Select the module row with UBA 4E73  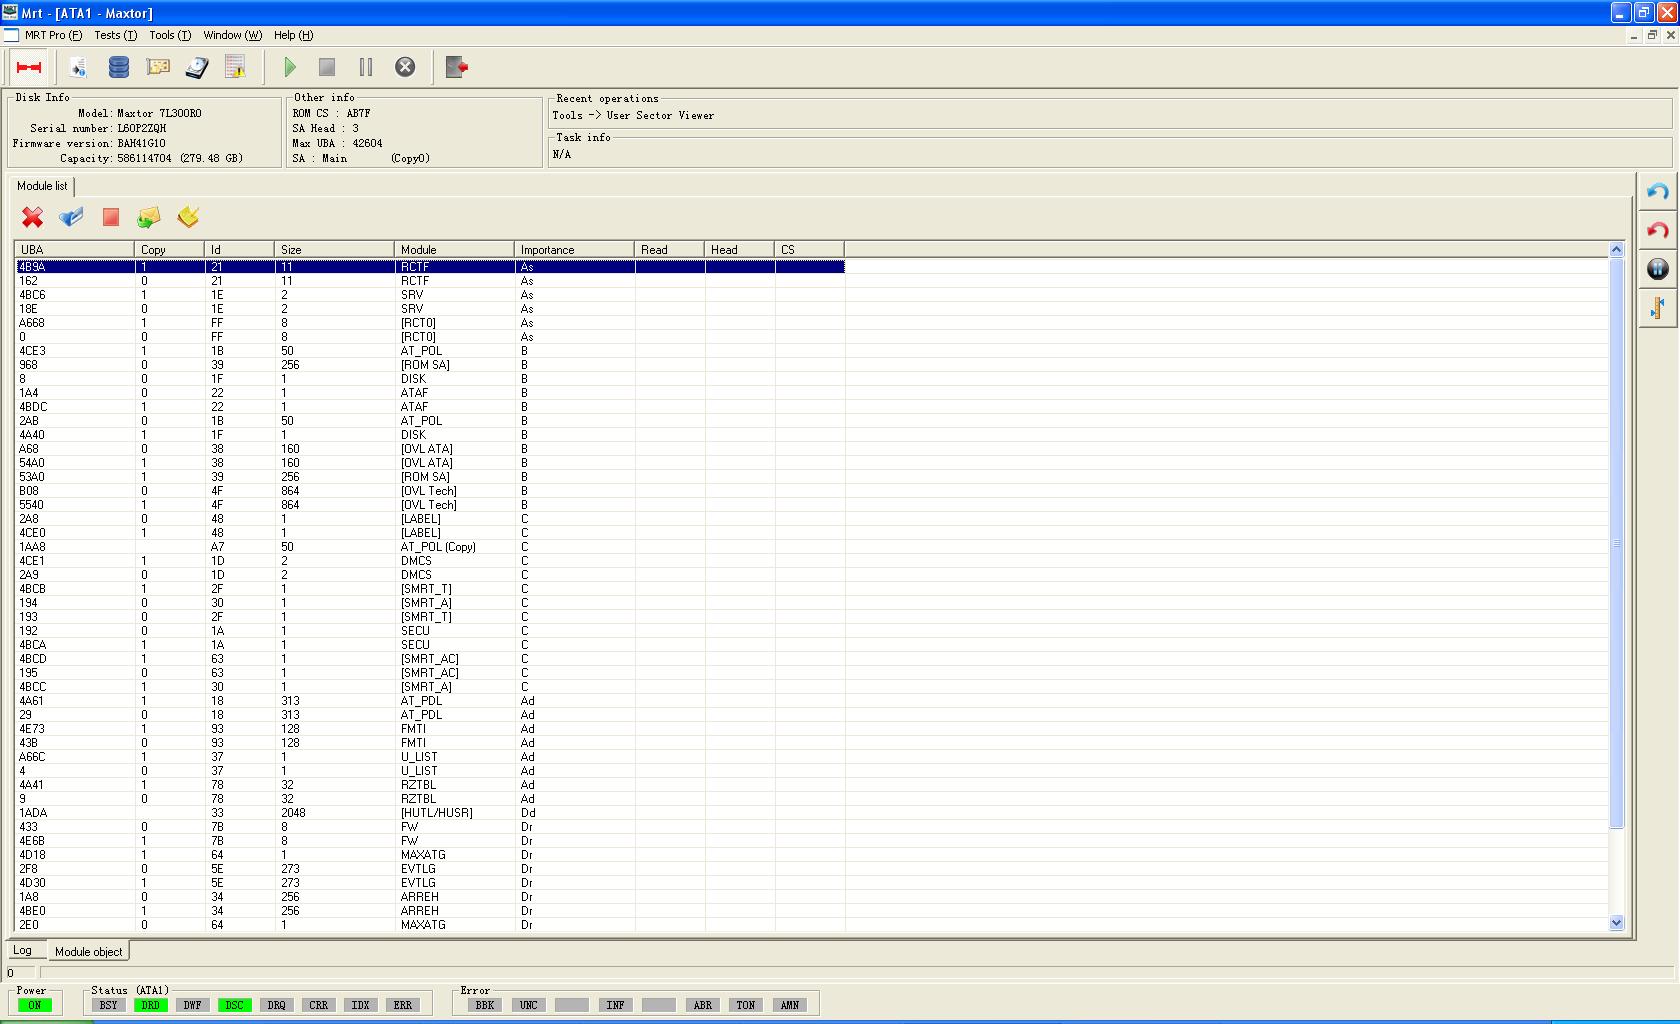pos(430,729)
